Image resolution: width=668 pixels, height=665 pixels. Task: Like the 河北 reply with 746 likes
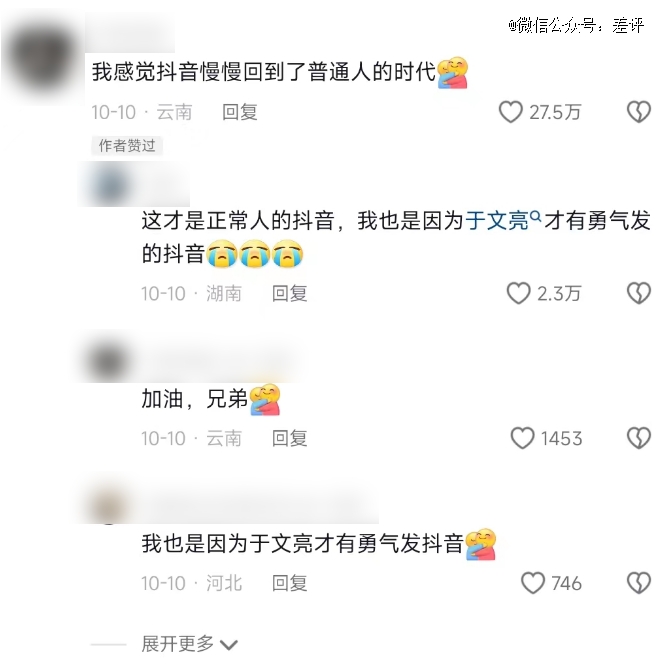[533, 583]
